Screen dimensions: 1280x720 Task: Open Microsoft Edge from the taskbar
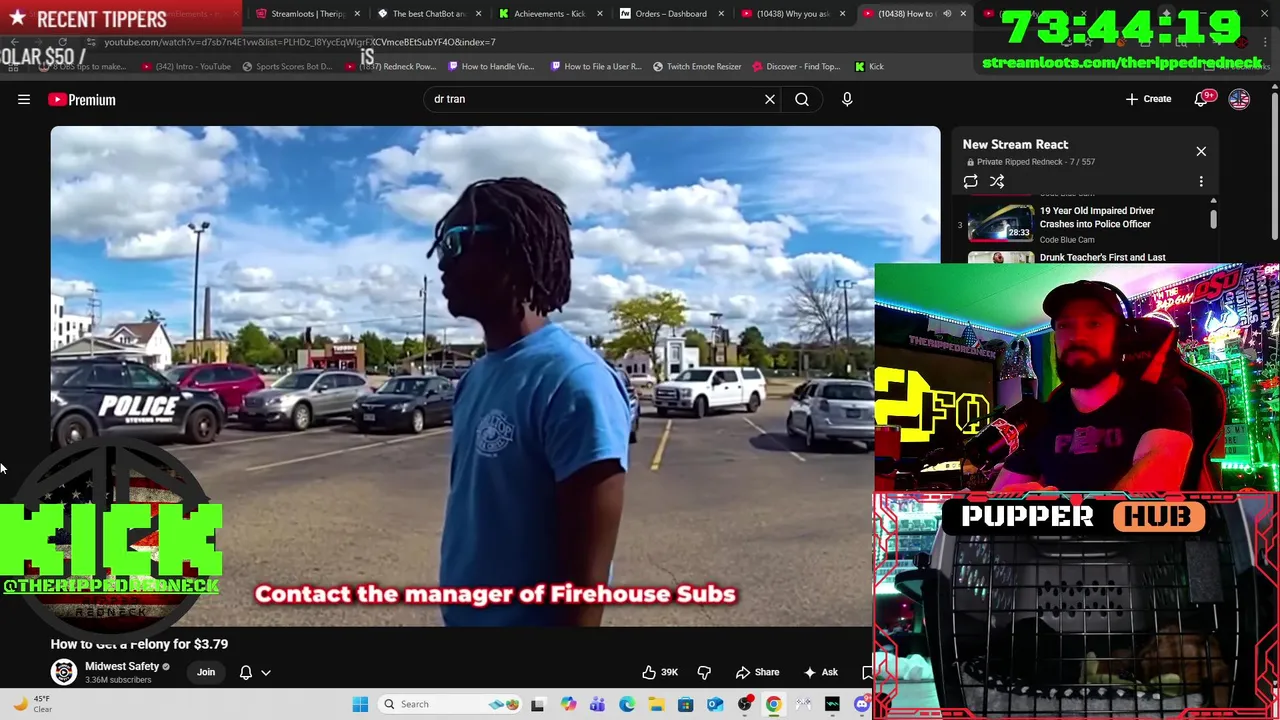click(x=627, y=704)
